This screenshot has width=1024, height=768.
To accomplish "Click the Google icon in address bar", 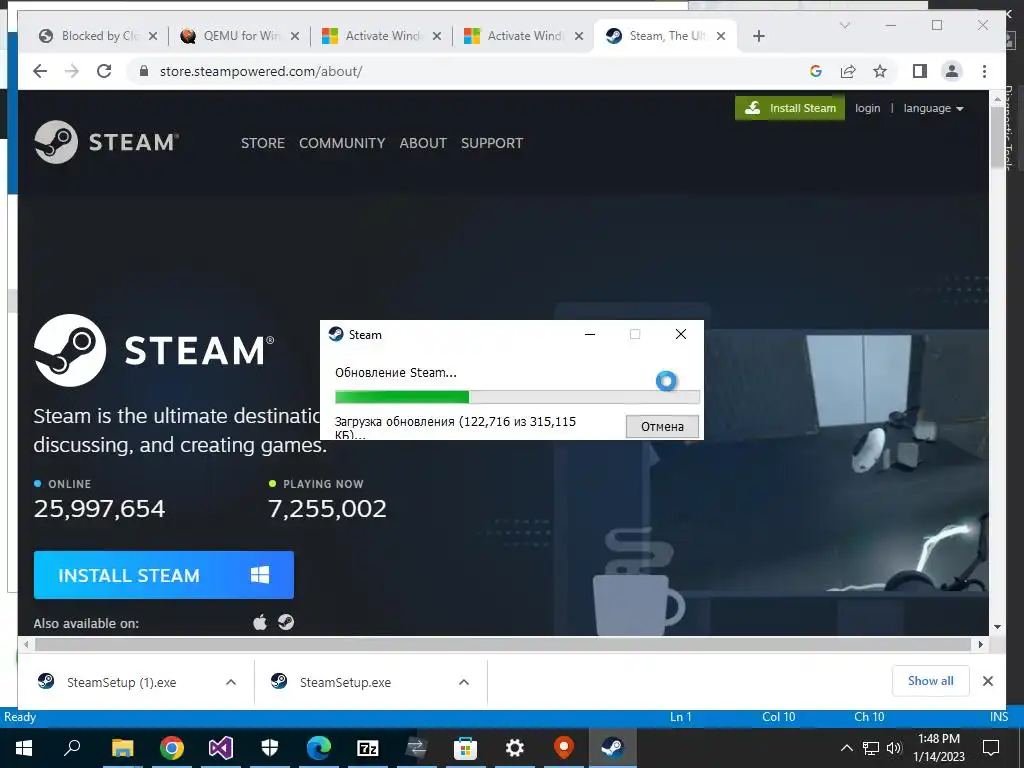I will coord(816,71).
